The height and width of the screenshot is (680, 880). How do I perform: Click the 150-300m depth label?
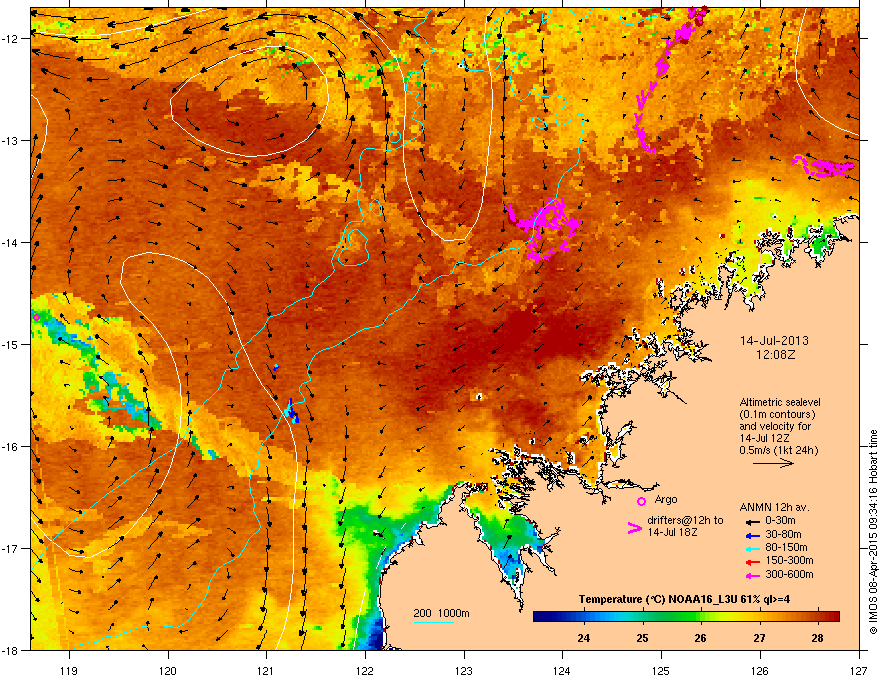coord(789,560)
